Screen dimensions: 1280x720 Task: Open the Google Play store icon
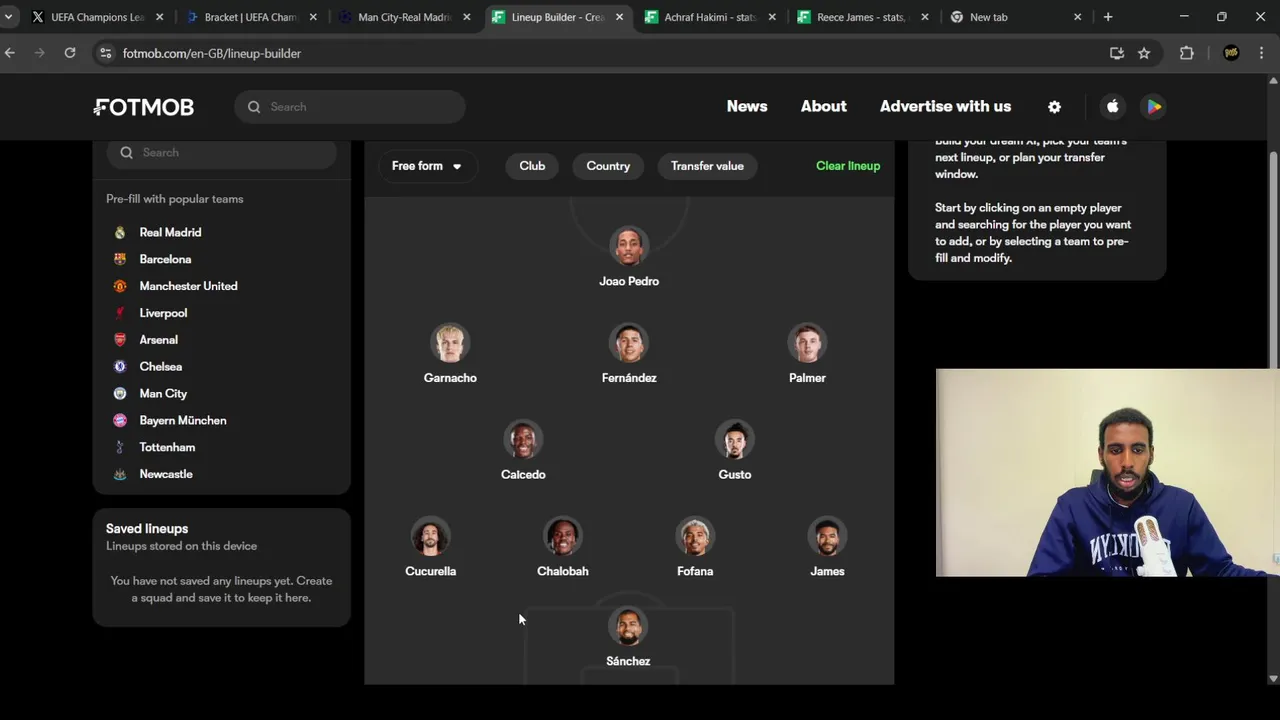1154,107
